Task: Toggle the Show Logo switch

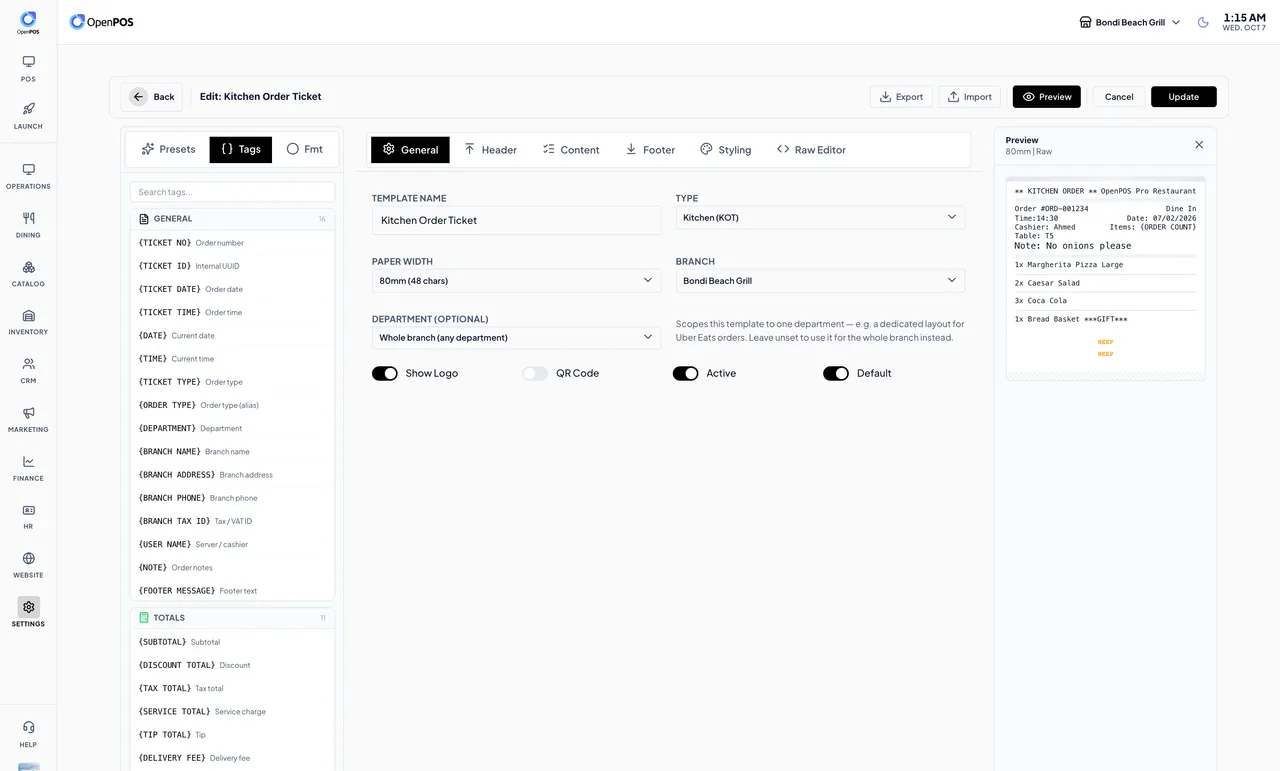Action: (x=385, y=373)
